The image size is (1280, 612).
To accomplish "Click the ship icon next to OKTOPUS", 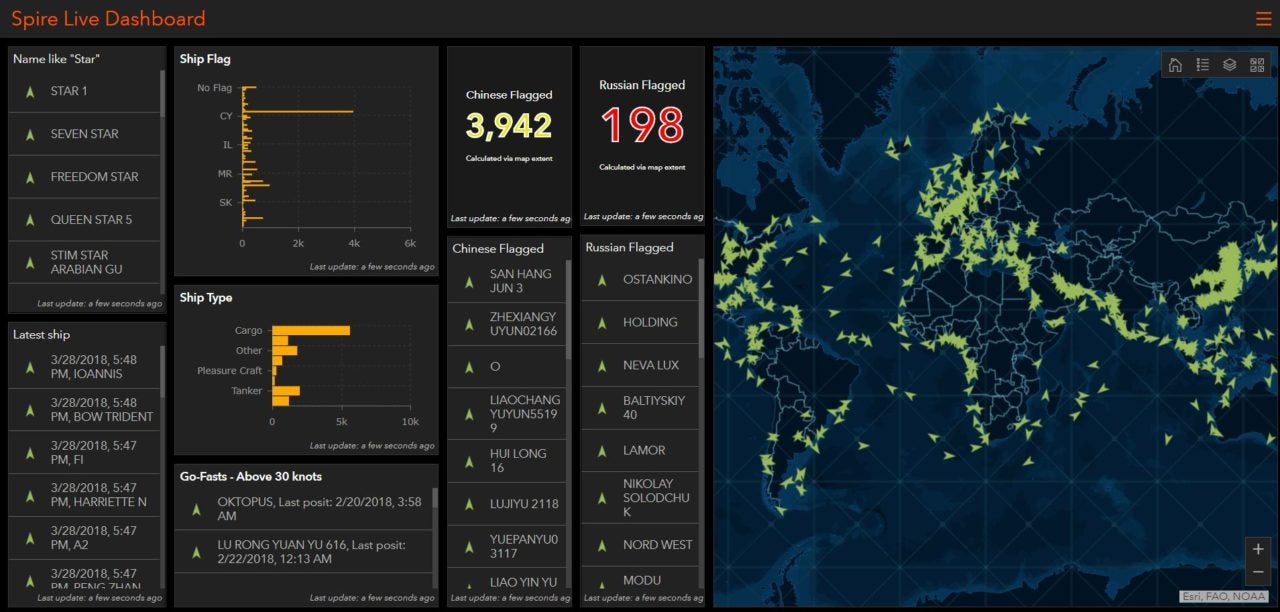I will pyautogui.click(x=196, y=509).
